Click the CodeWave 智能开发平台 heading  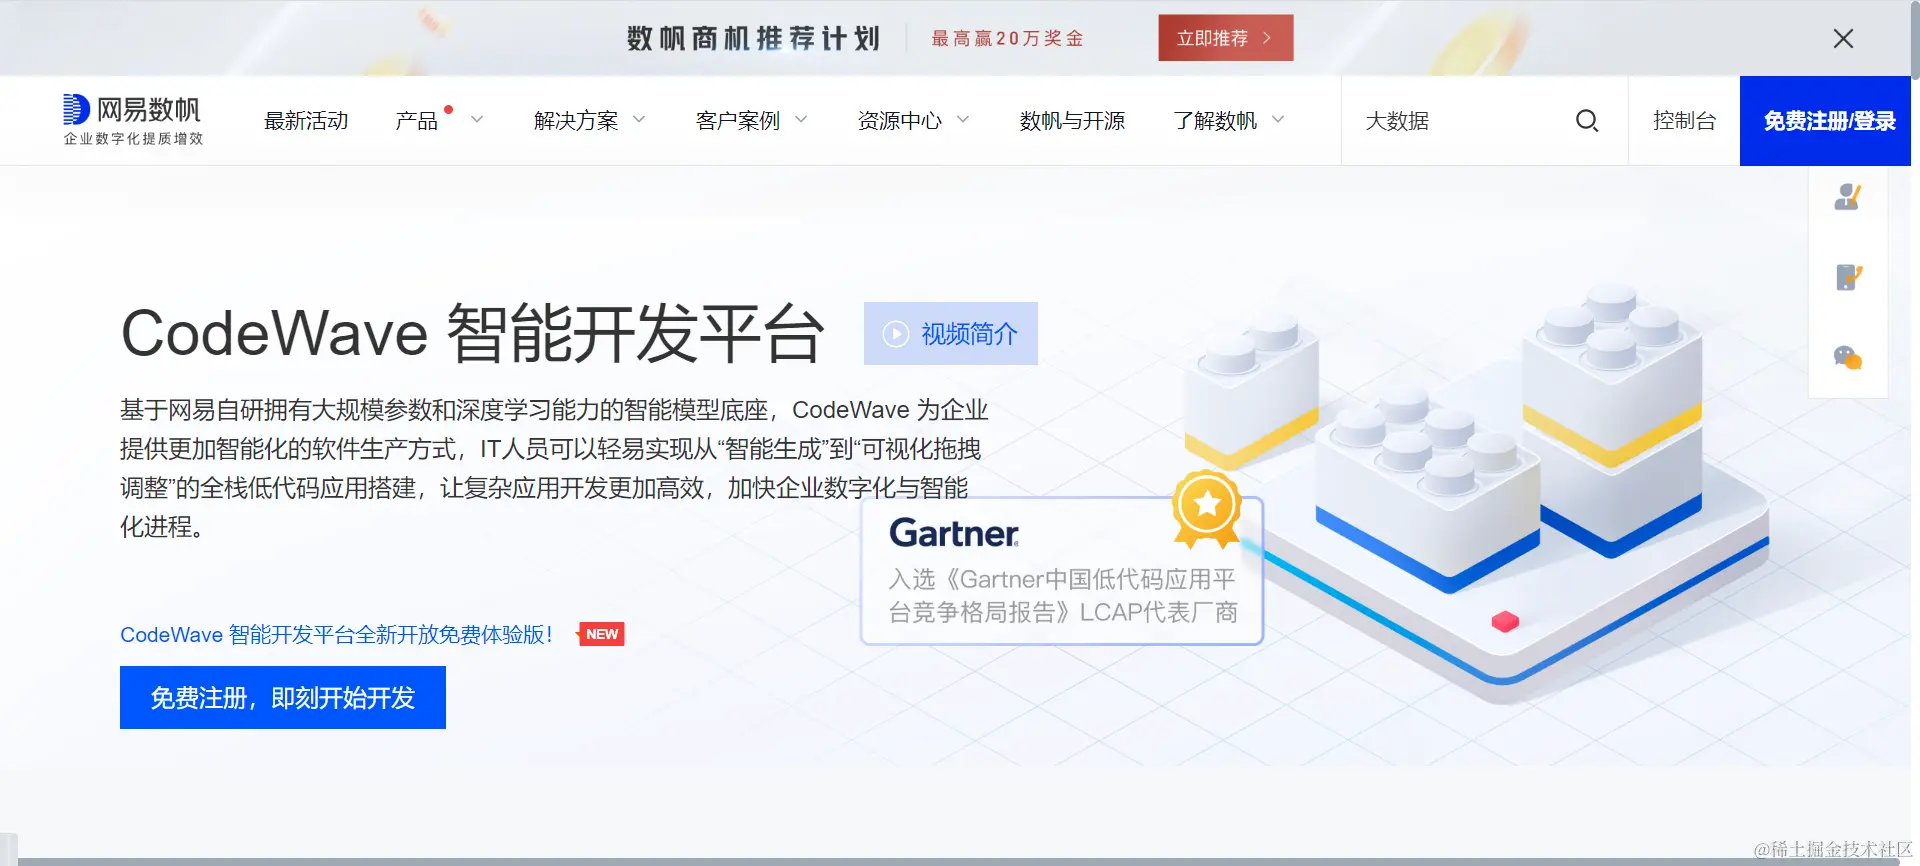472,333
